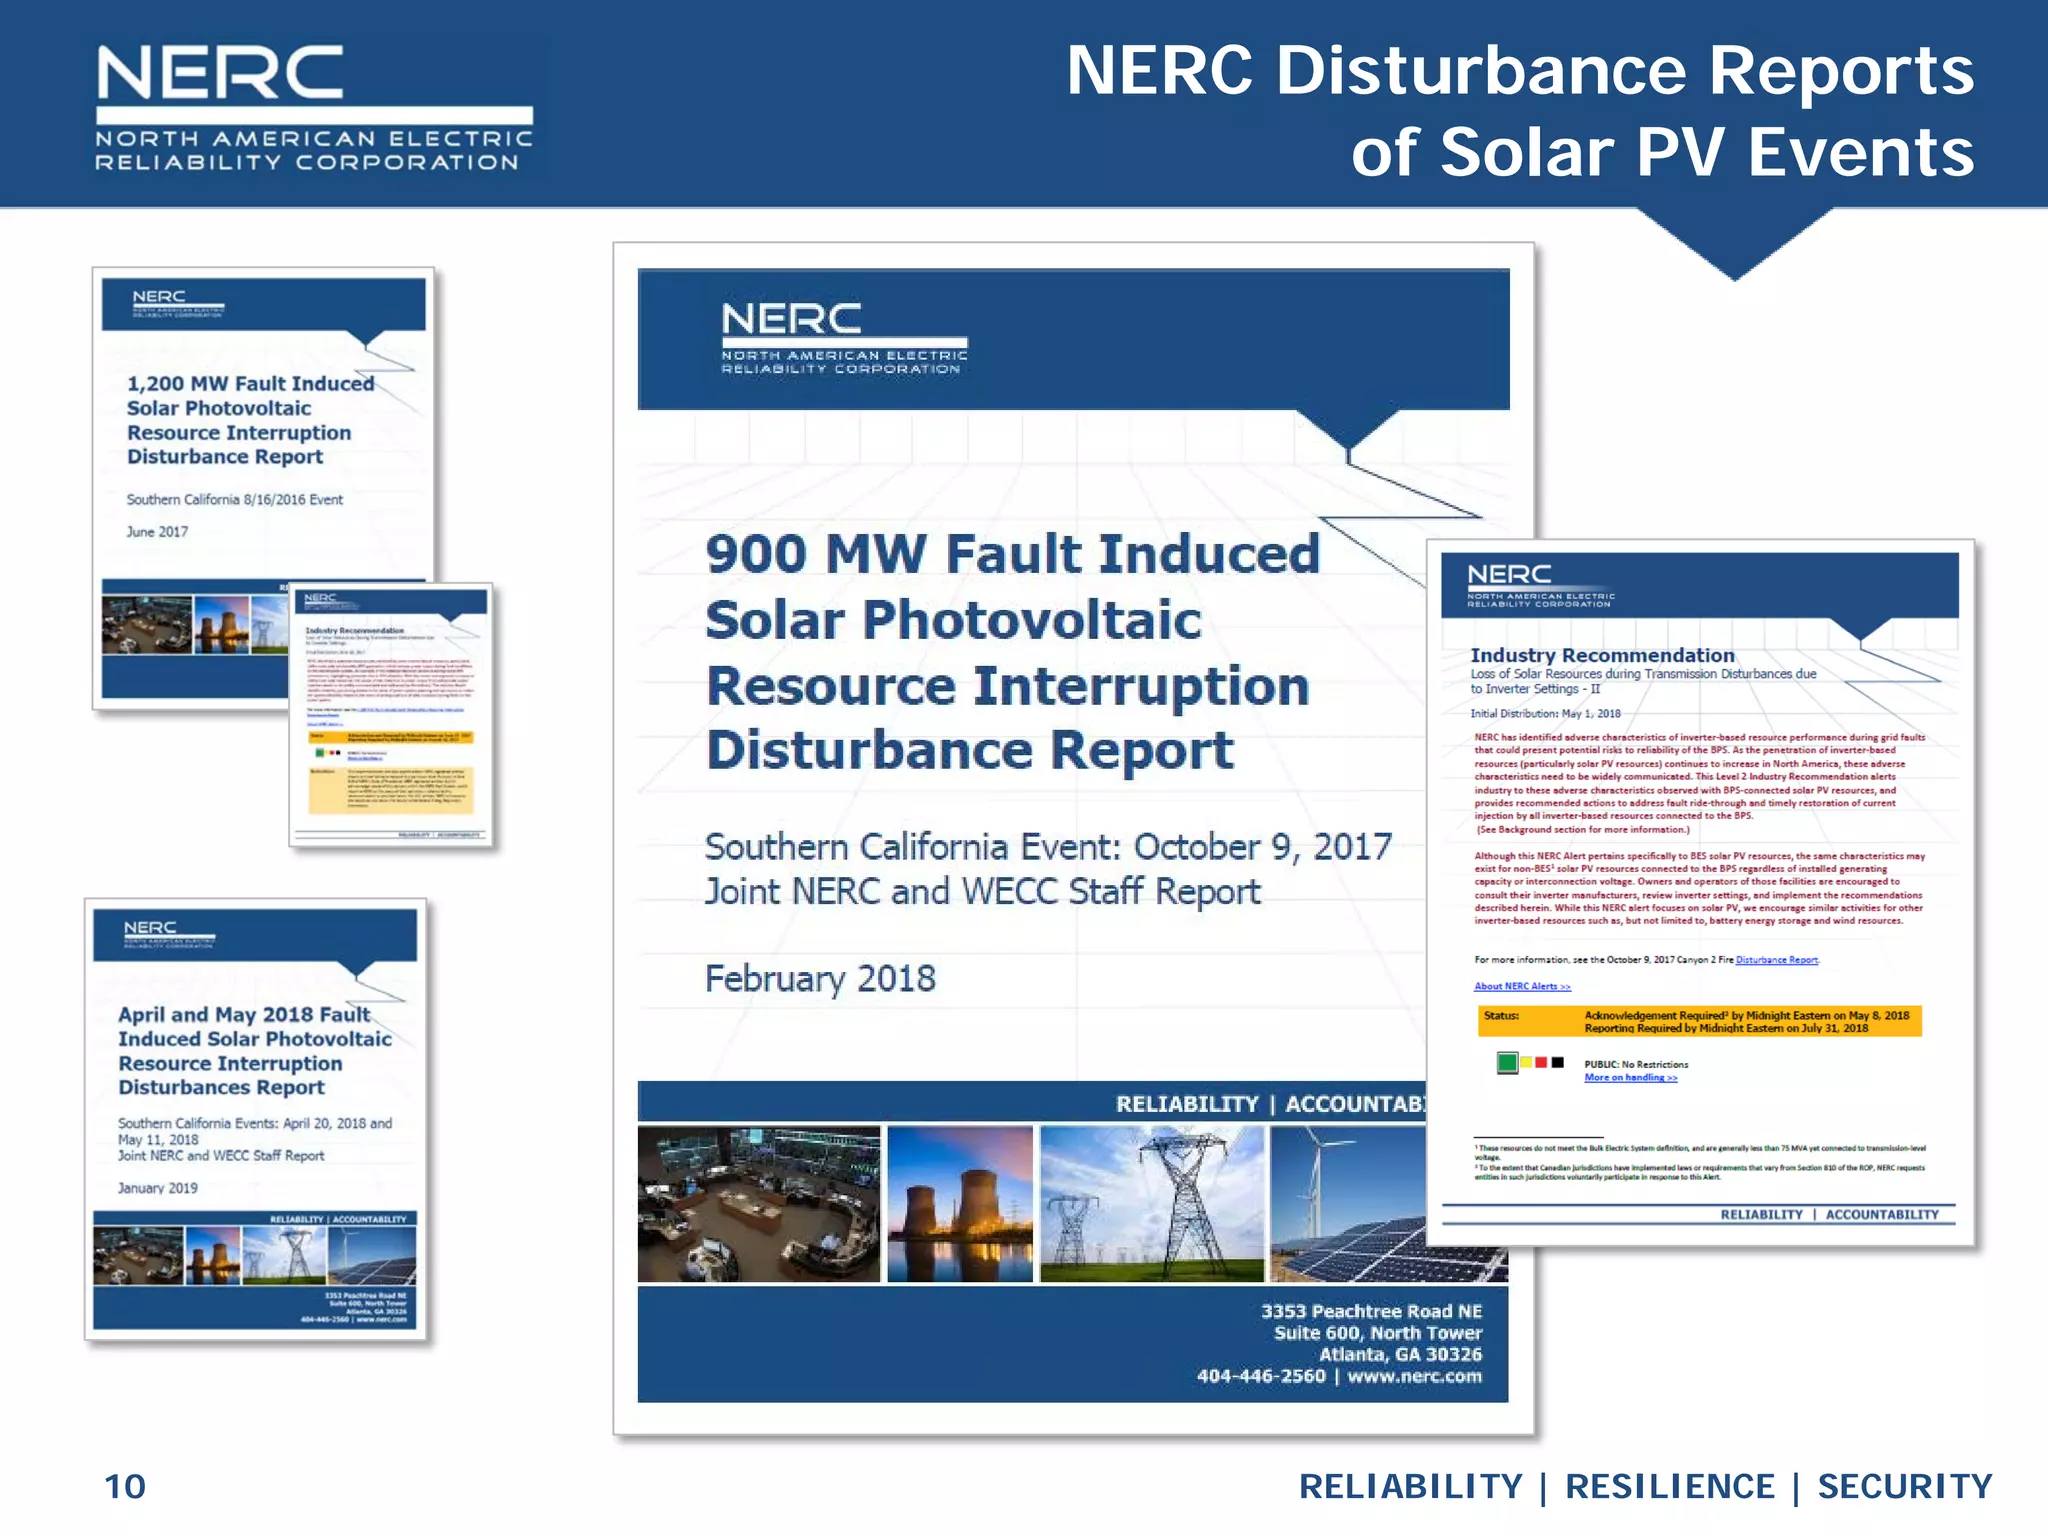The image size is (2048, 1536).
Task: Click the slide number 10
Action: (x=125, y=1486)
